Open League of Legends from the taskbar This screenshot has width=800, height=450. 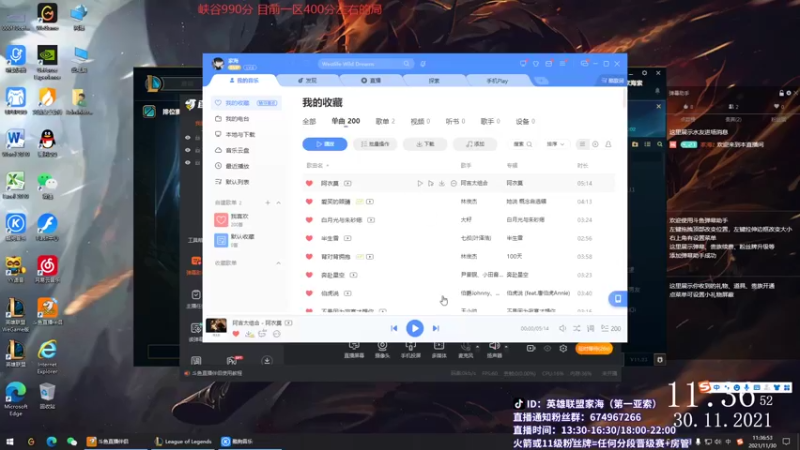[183, 441]
